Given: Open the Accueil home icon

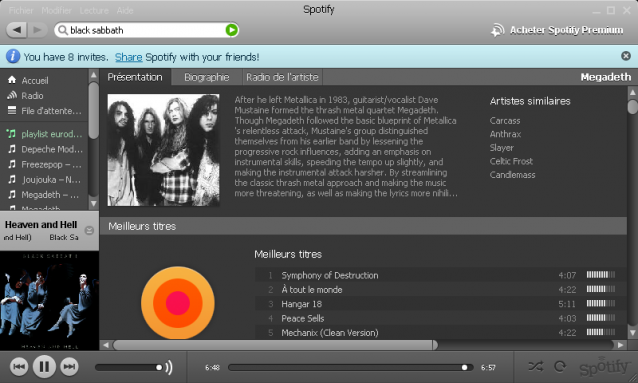Looking at the screenshot, I should pyautogui.click(x=12, y=80).
